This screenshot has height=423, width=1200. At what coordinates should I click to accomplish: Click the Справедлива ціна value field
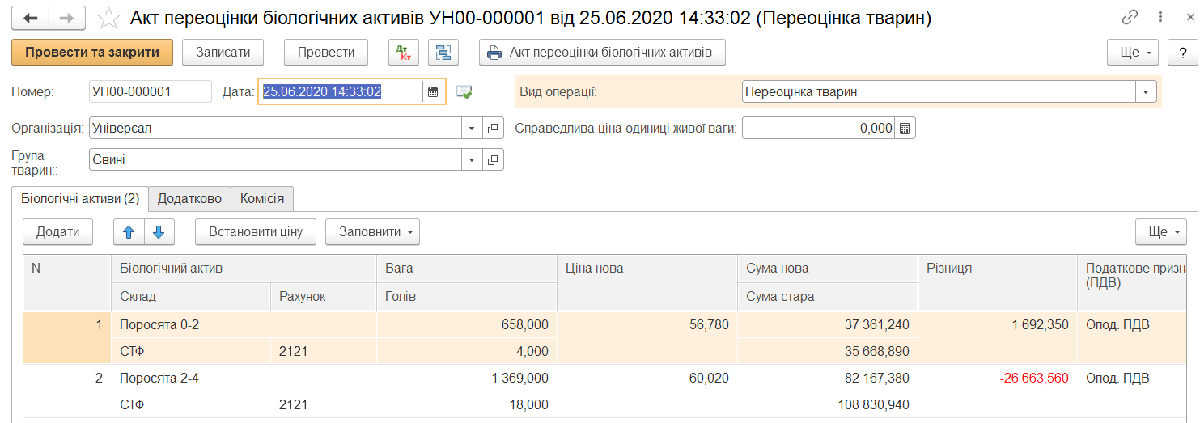pyautogui.click(x=819, y=128)
